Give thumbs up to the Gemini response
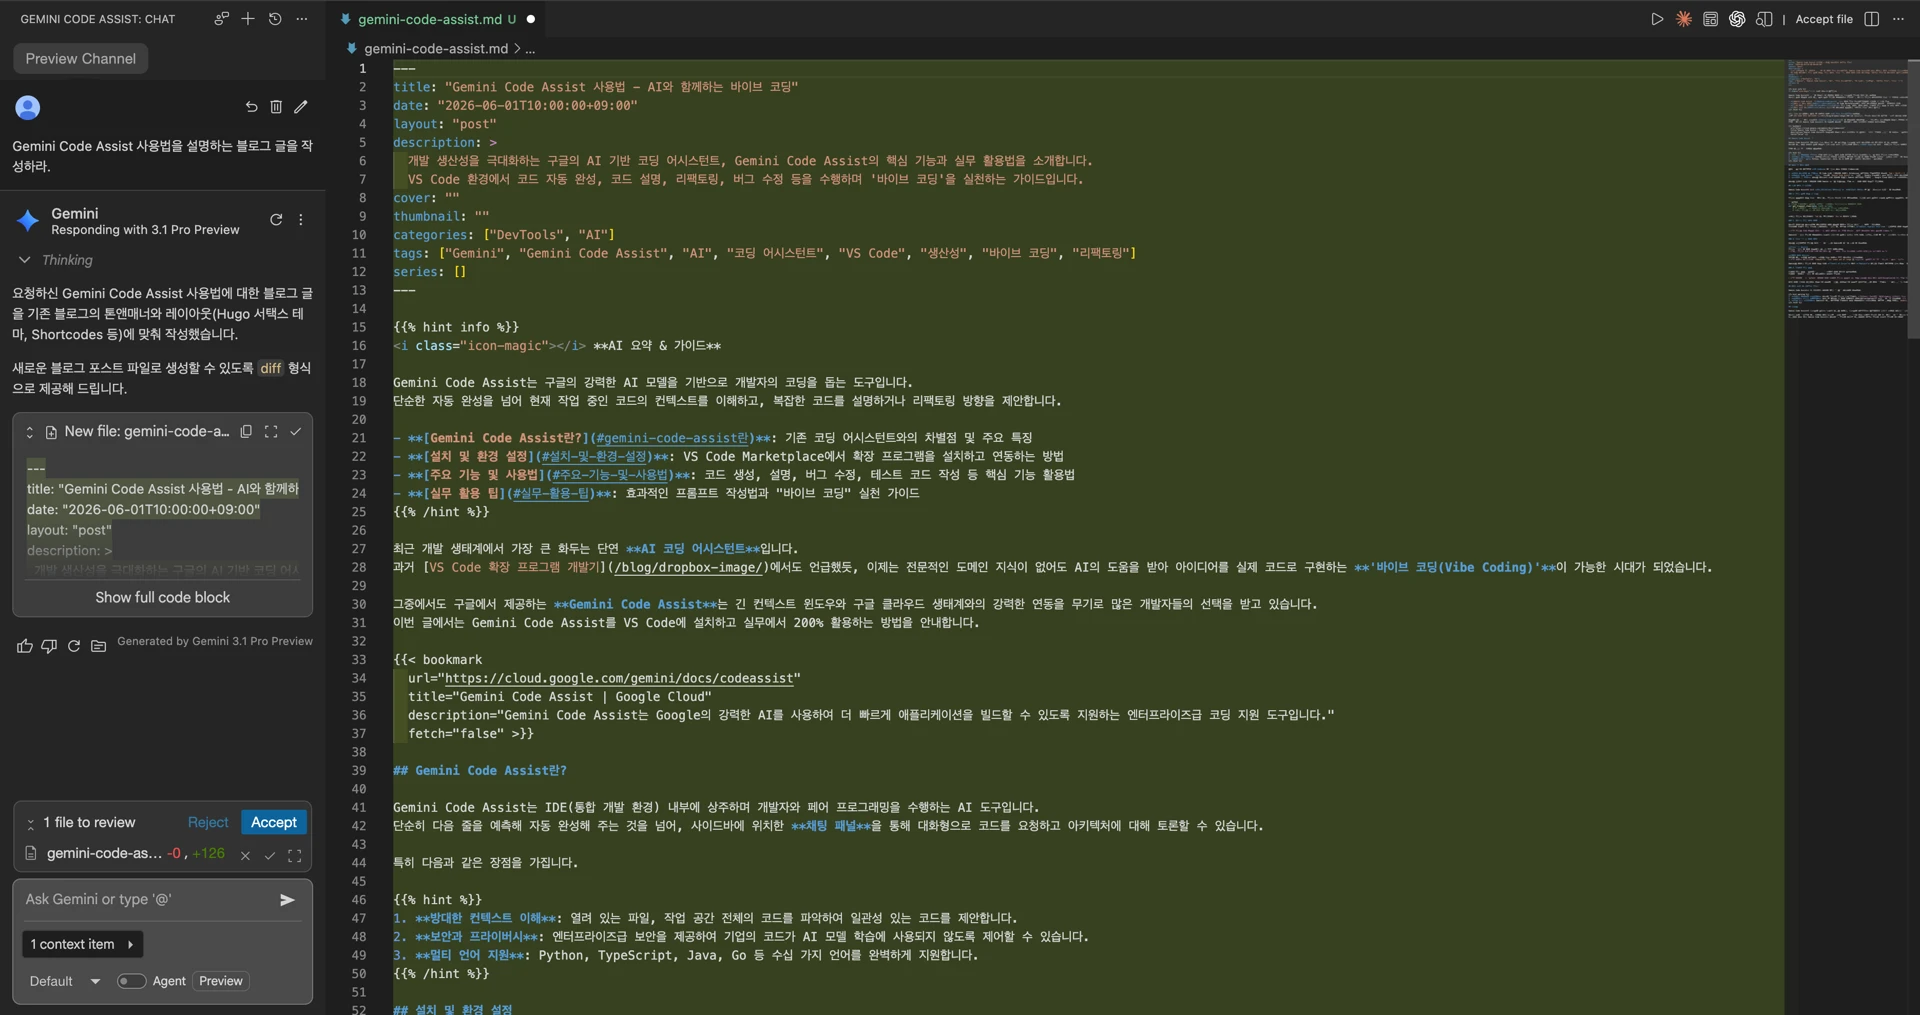 point(25,646)
